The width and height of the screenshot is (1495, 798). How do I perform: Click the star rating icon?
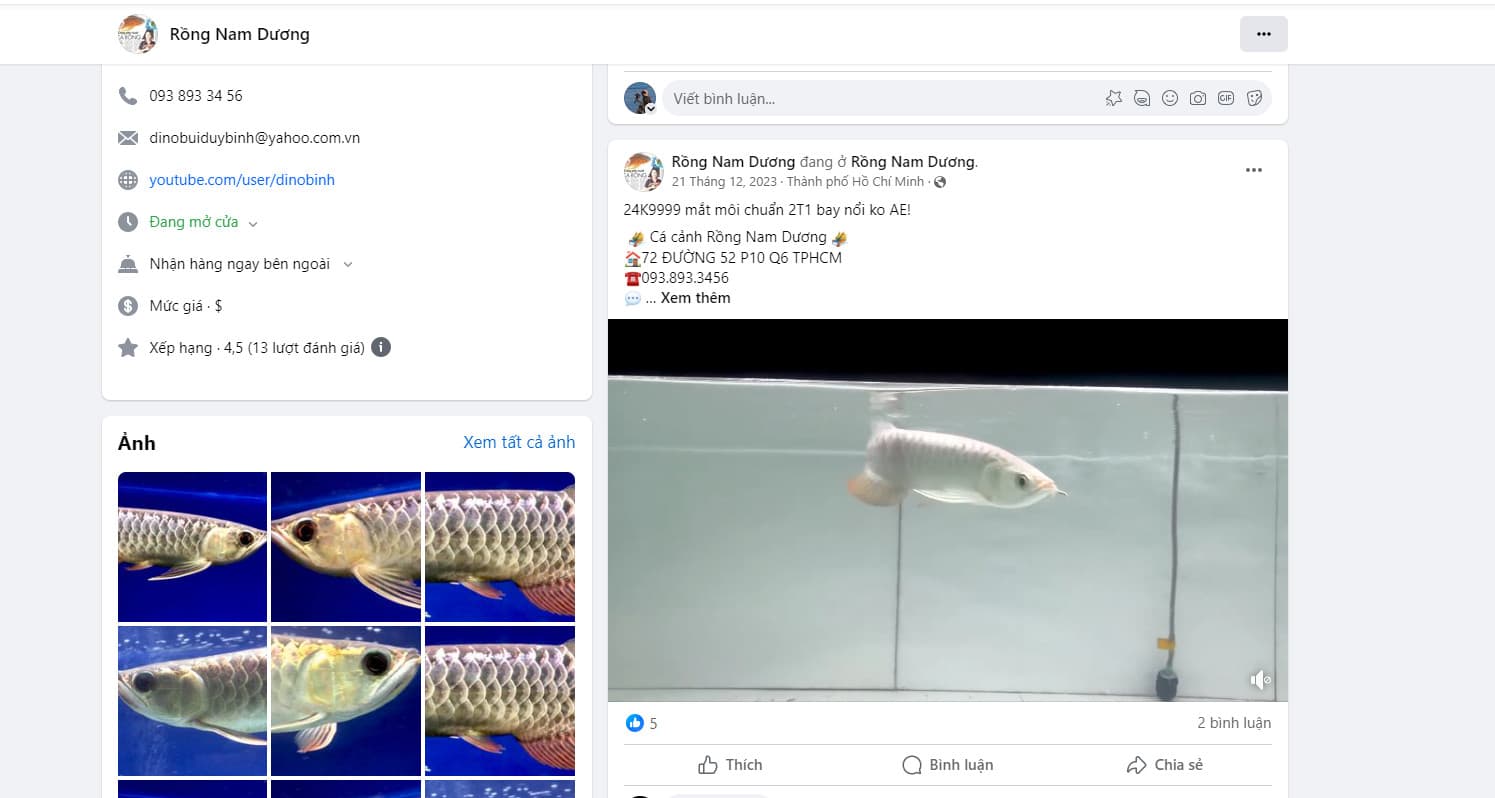[128, 348]
